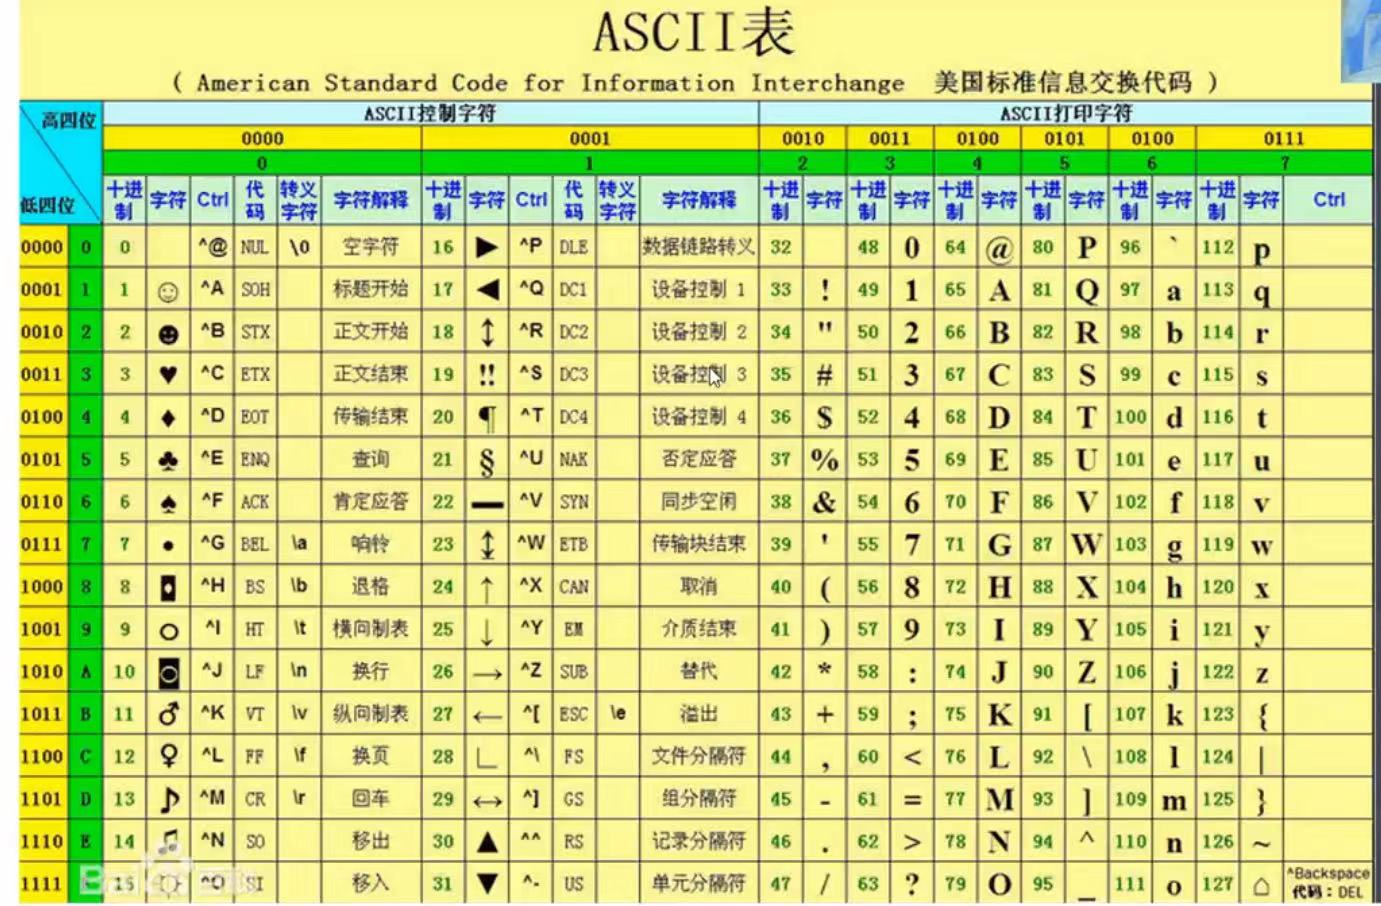This screenshot has height=906, width=1381.
Task: Click the "{" character cell beside 123
Action: pyautogui.click(x=1262, y=716)
